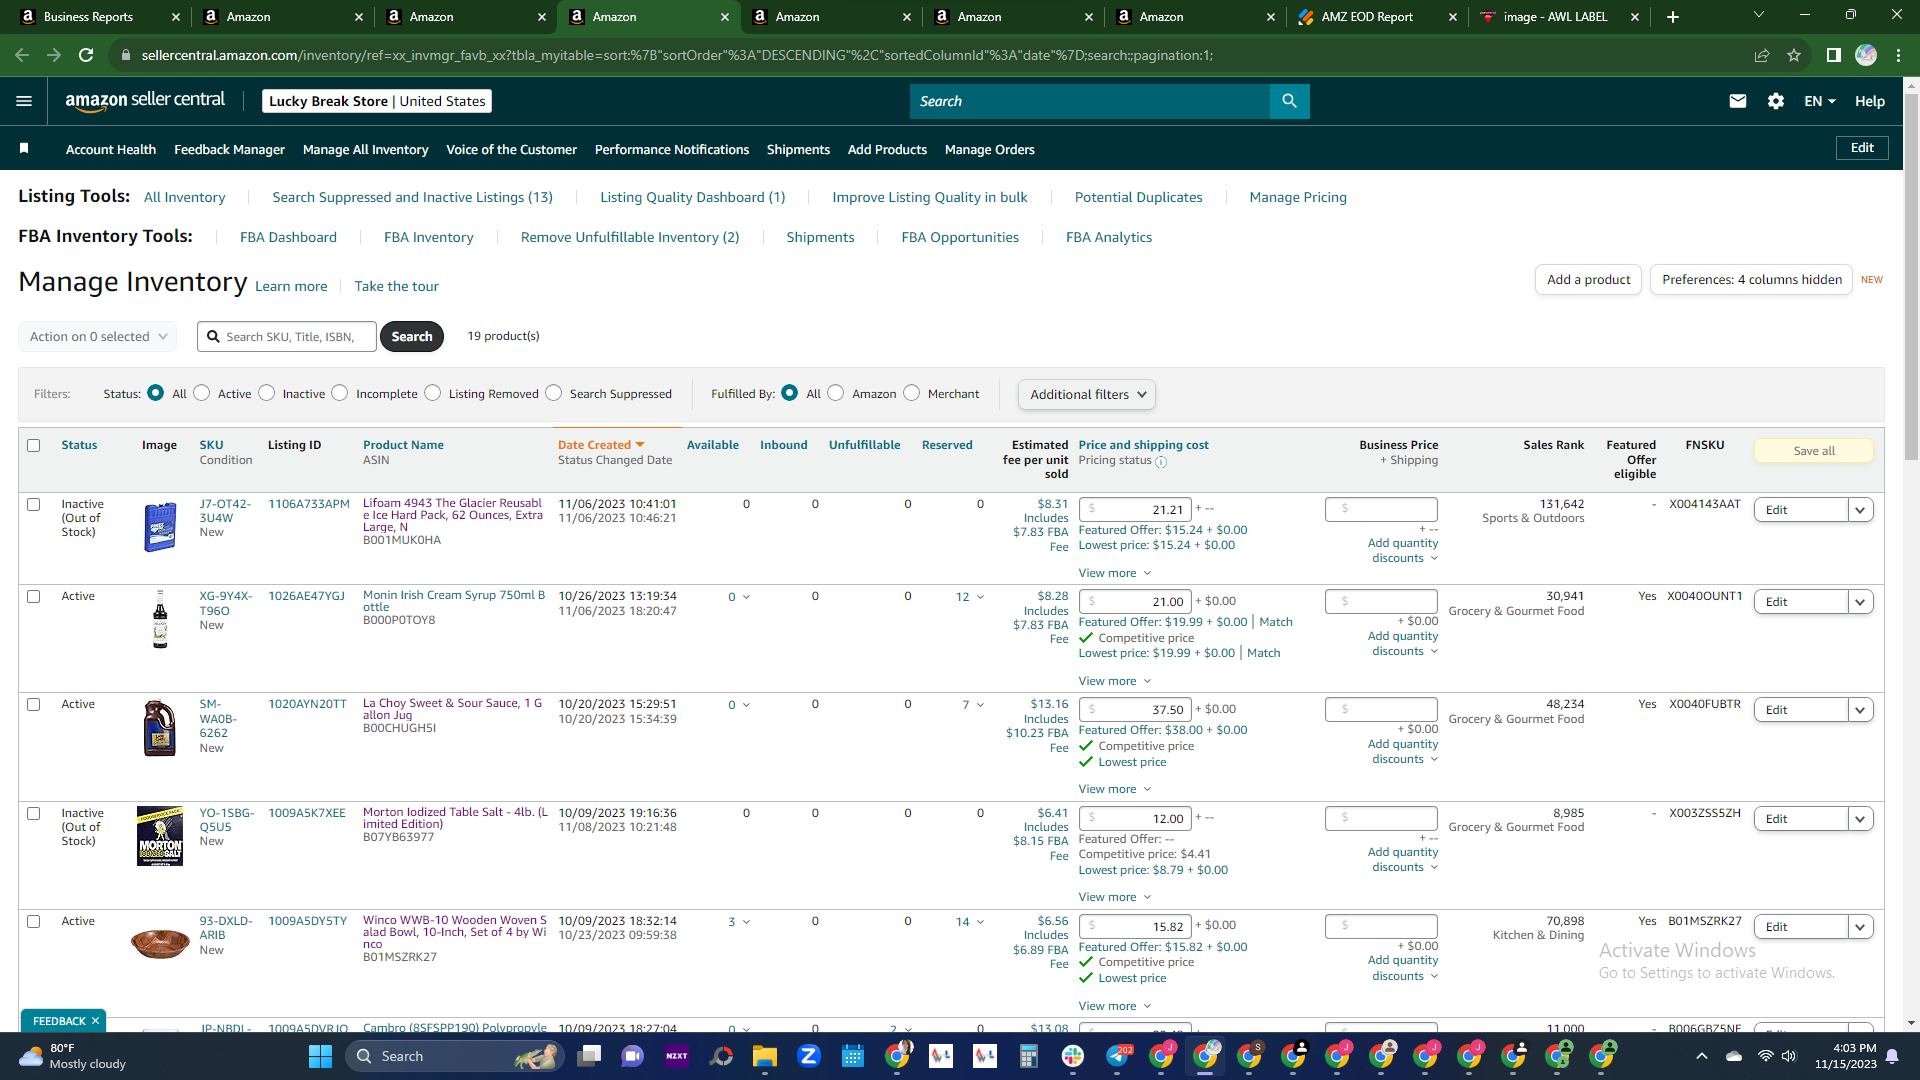The height and width of the screenshot is (1080, 1920).
Task: Open Preferences: 4 columns hidden
Action: click(1751, 280)
